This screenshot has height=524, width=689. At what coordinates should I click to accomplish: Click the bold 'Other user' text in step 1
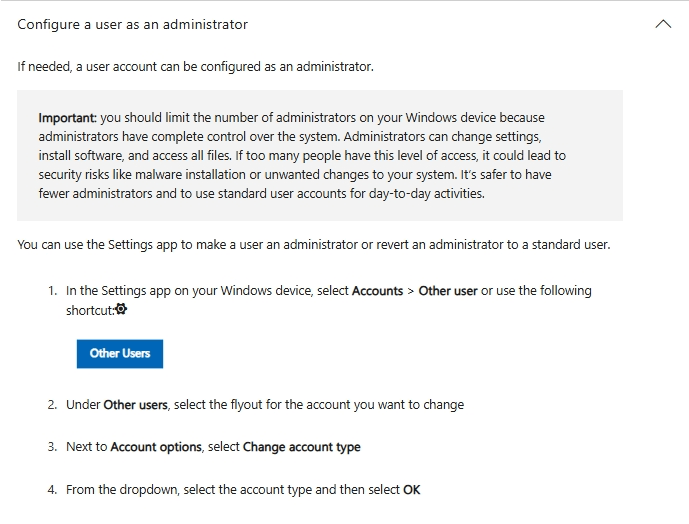pyautogui.click(x=448, y=291)
